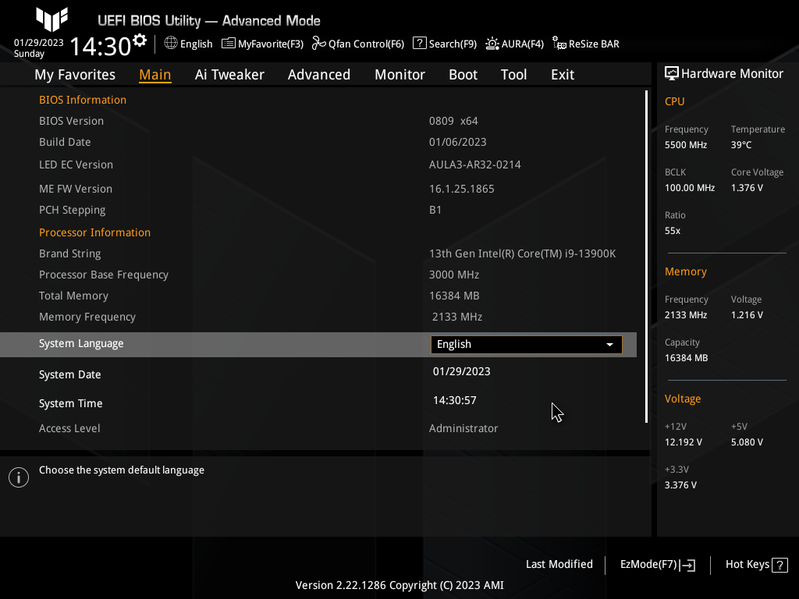
Task: Click the globe language icon
Action: (171, 44)
